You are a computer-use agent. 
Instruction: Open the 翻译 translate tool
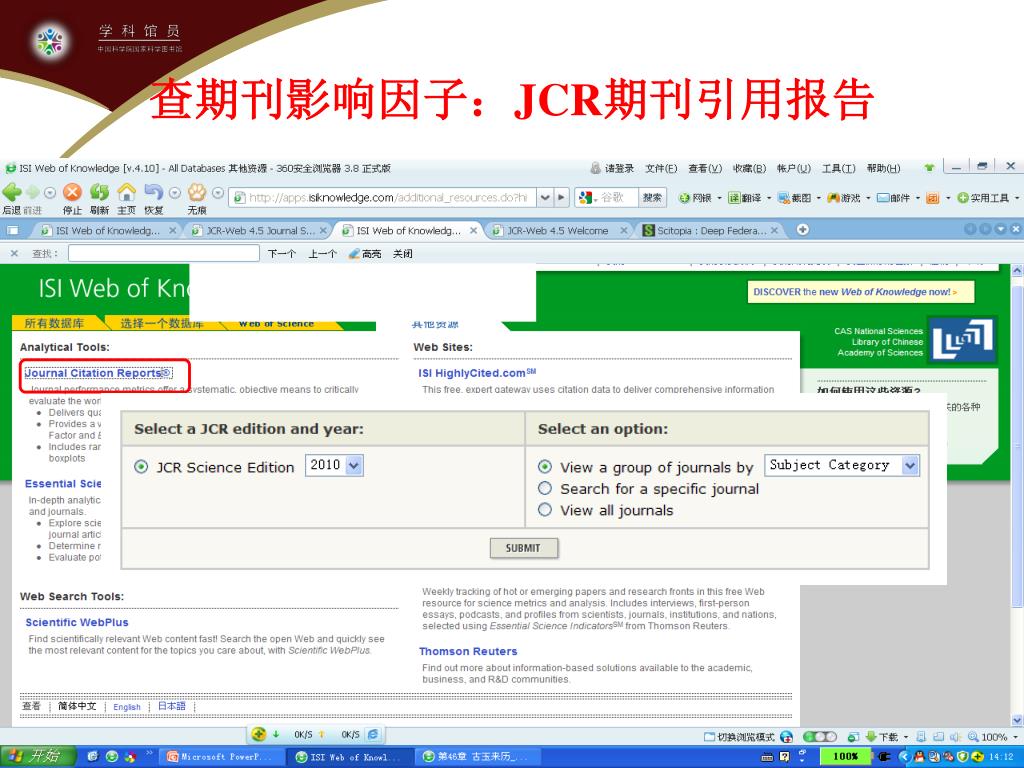[x=745, y=198]
